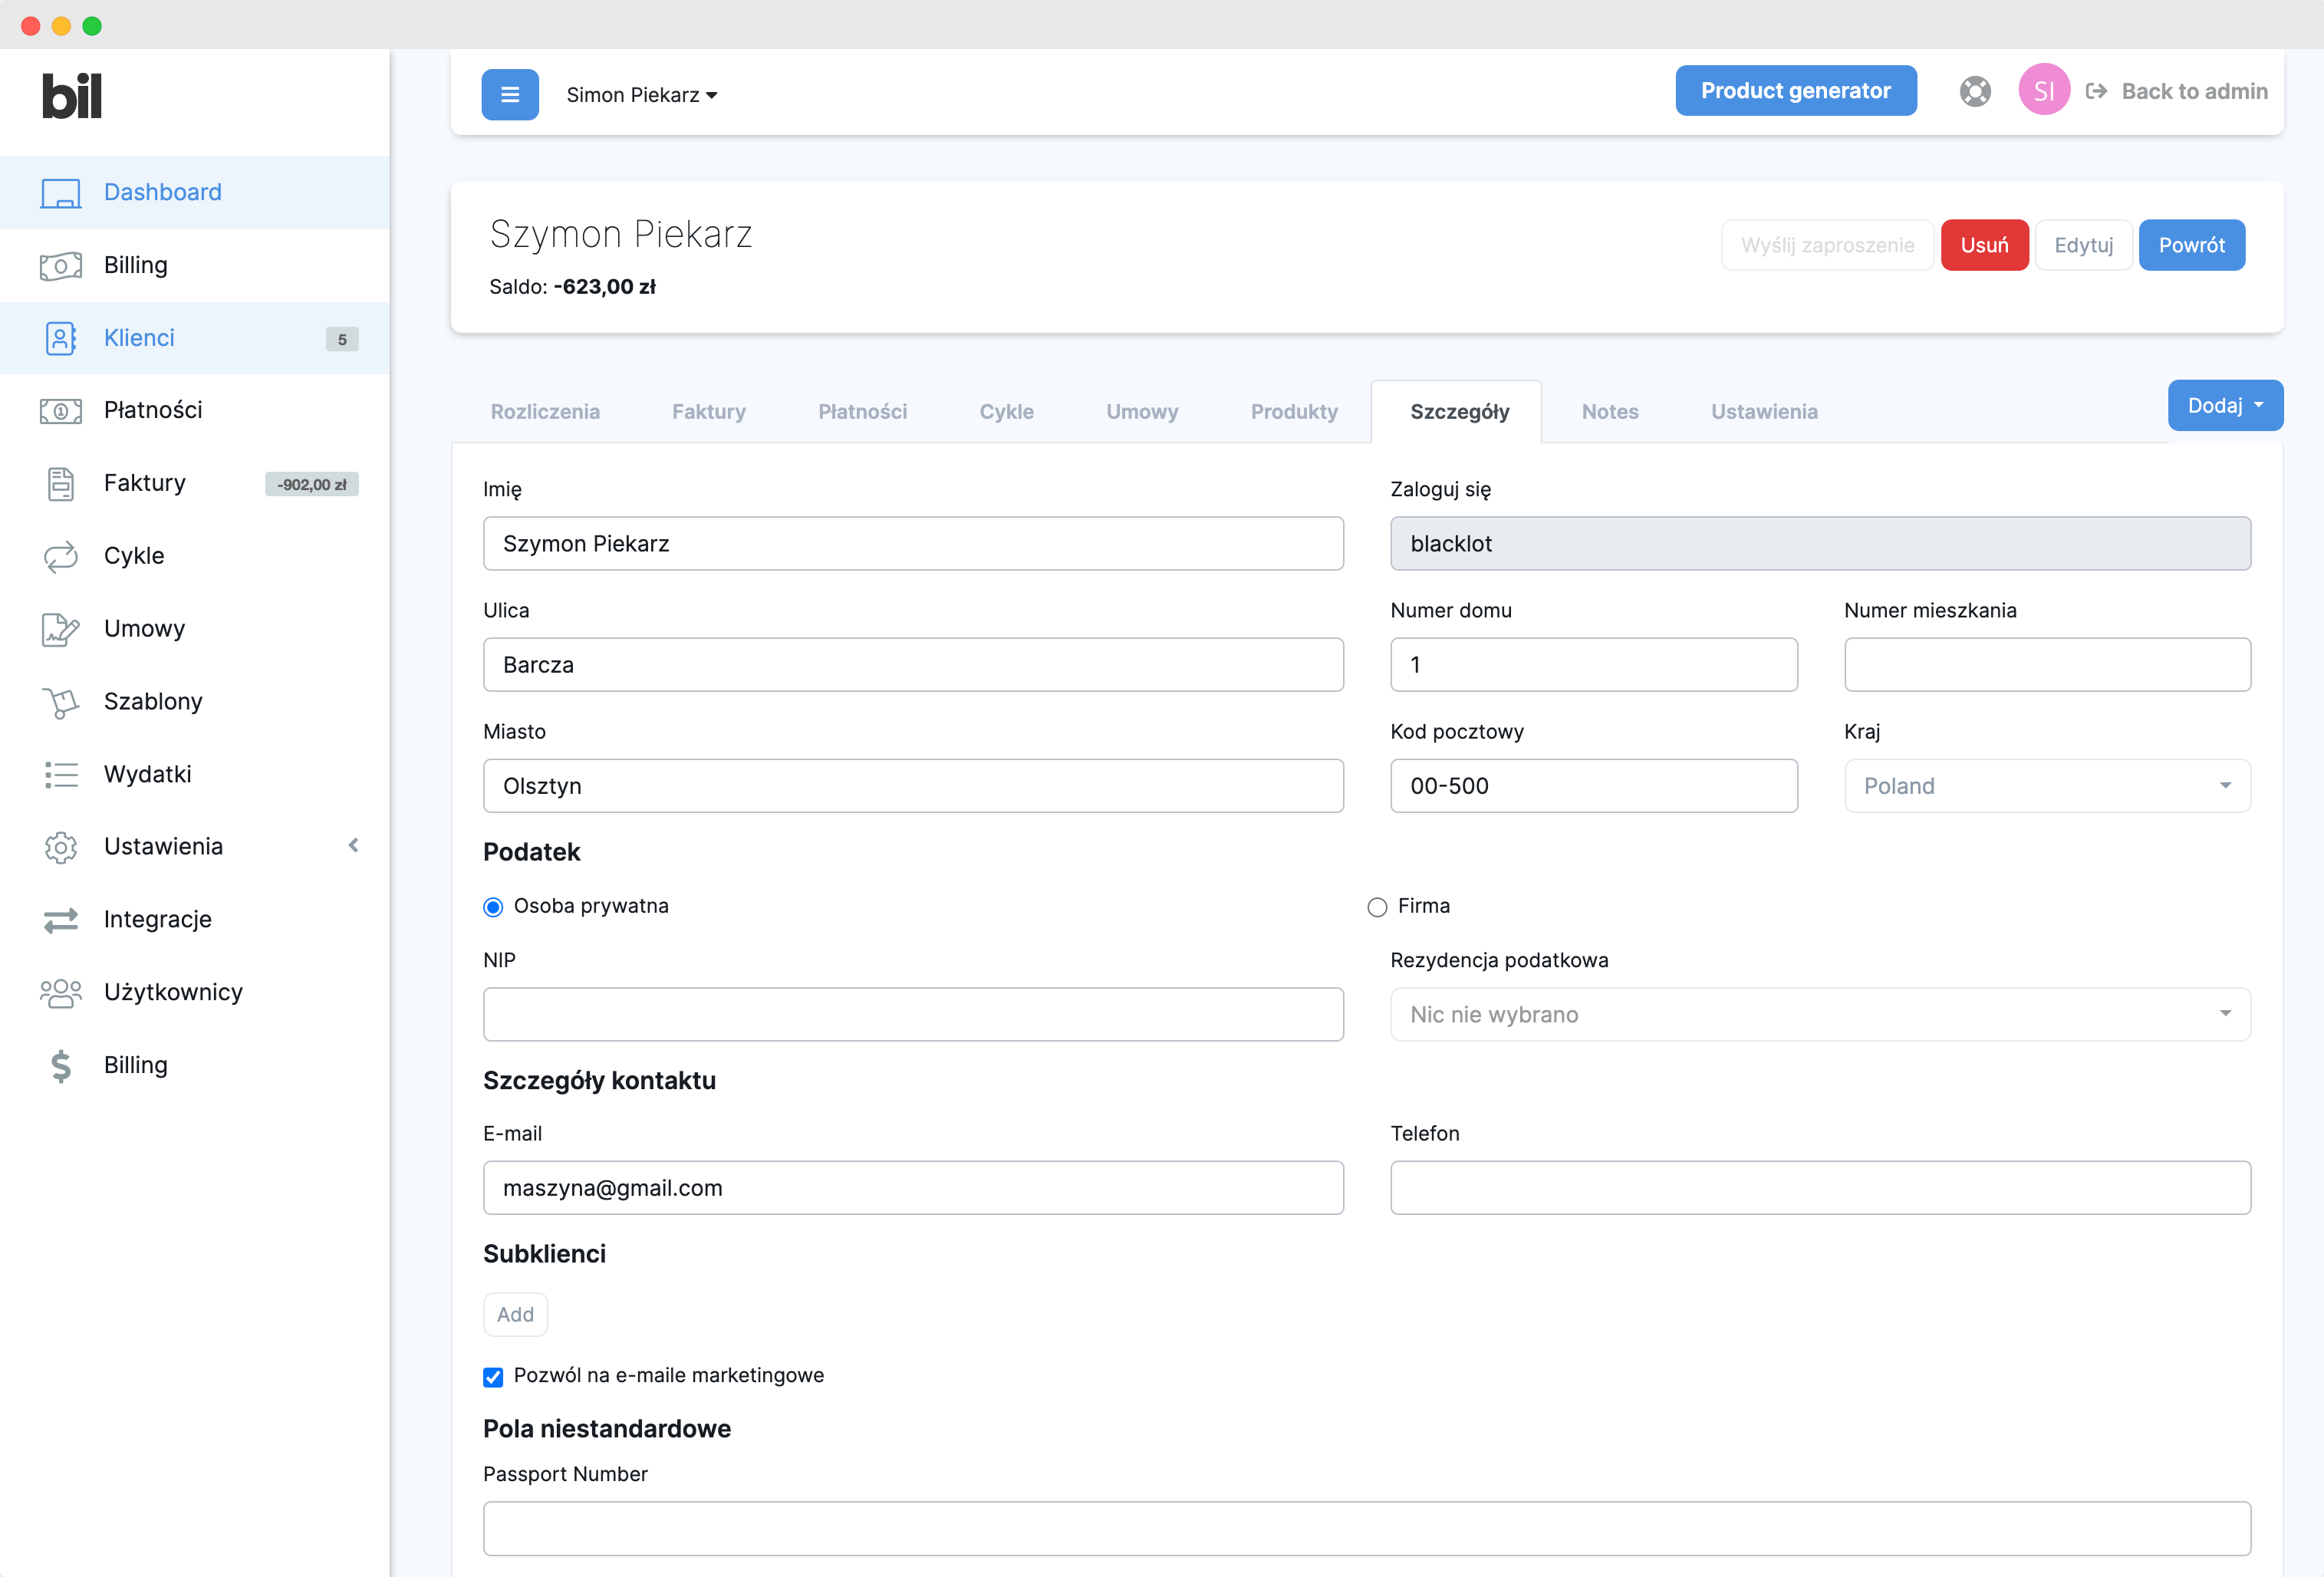Open Cykle from the sidebar
This screenshot has width=2324, height=1577.
click(x=134, y=556)
